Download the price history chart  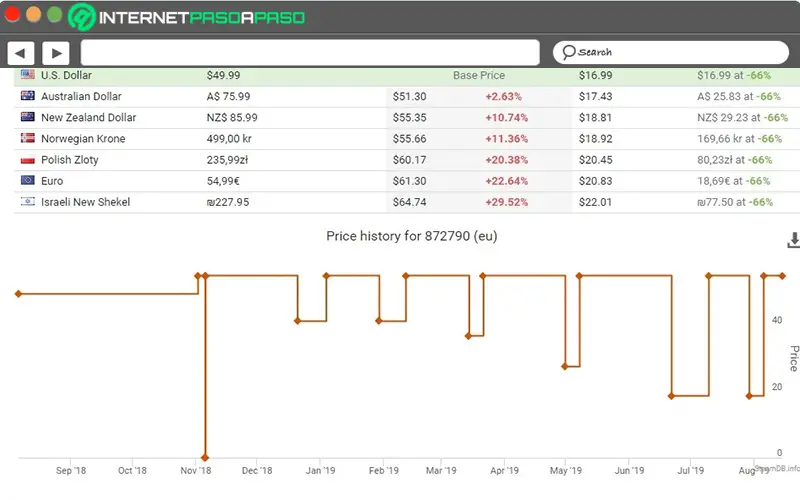click(793, 240)
